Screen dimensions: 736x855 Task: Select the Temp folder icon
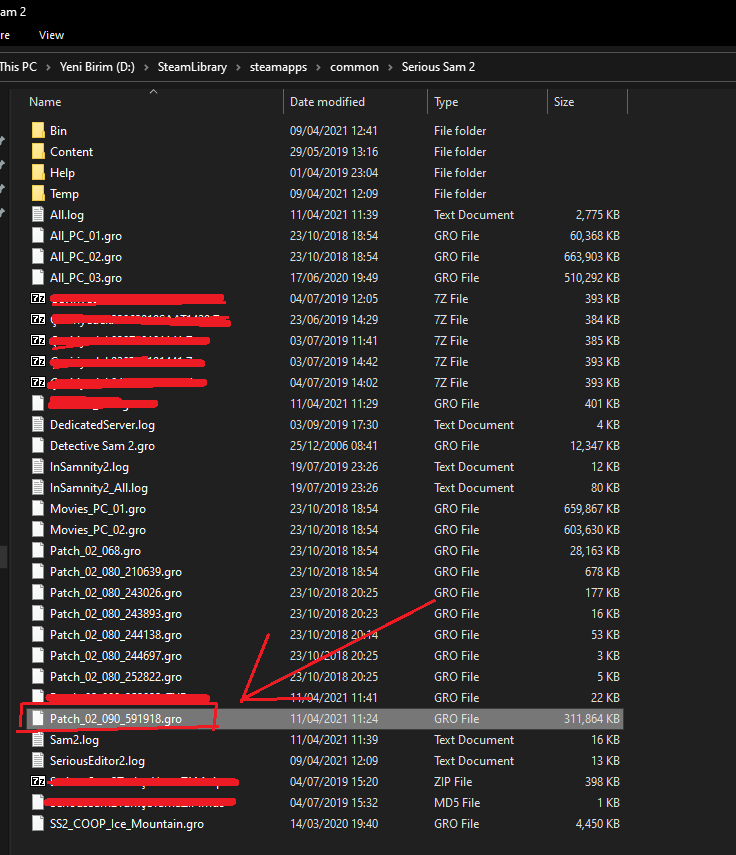pos(38,194)
